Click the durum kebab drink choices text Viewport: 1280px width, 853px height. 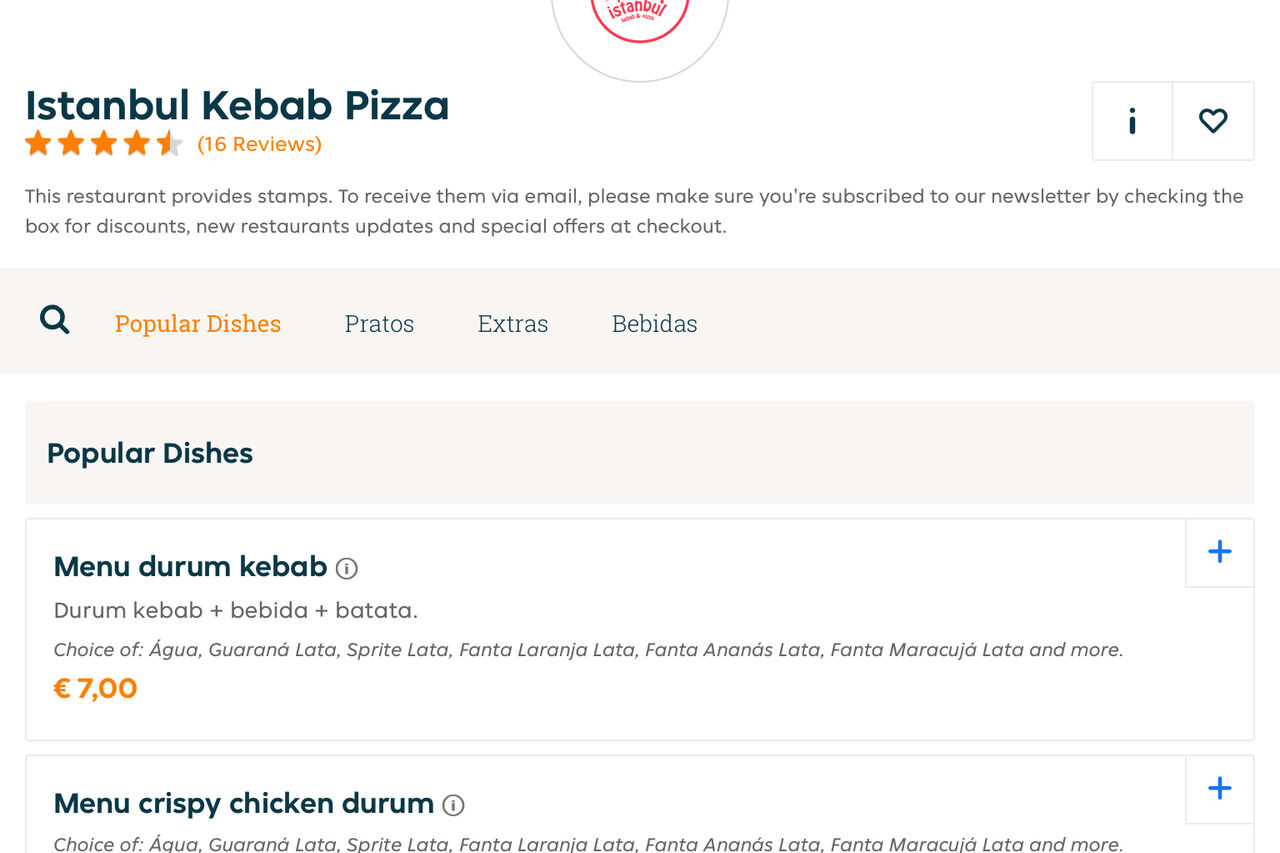point(588,650)
